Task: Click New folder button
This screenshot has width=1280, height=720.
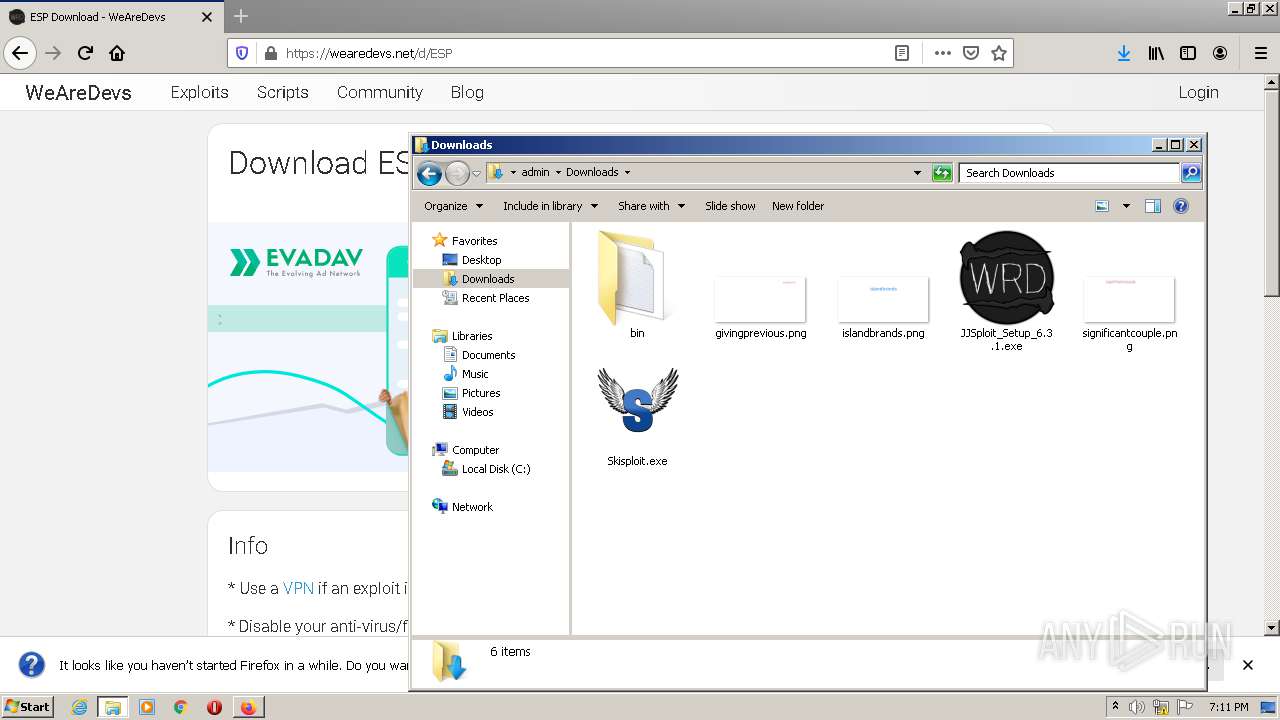Action: point(798,206)
